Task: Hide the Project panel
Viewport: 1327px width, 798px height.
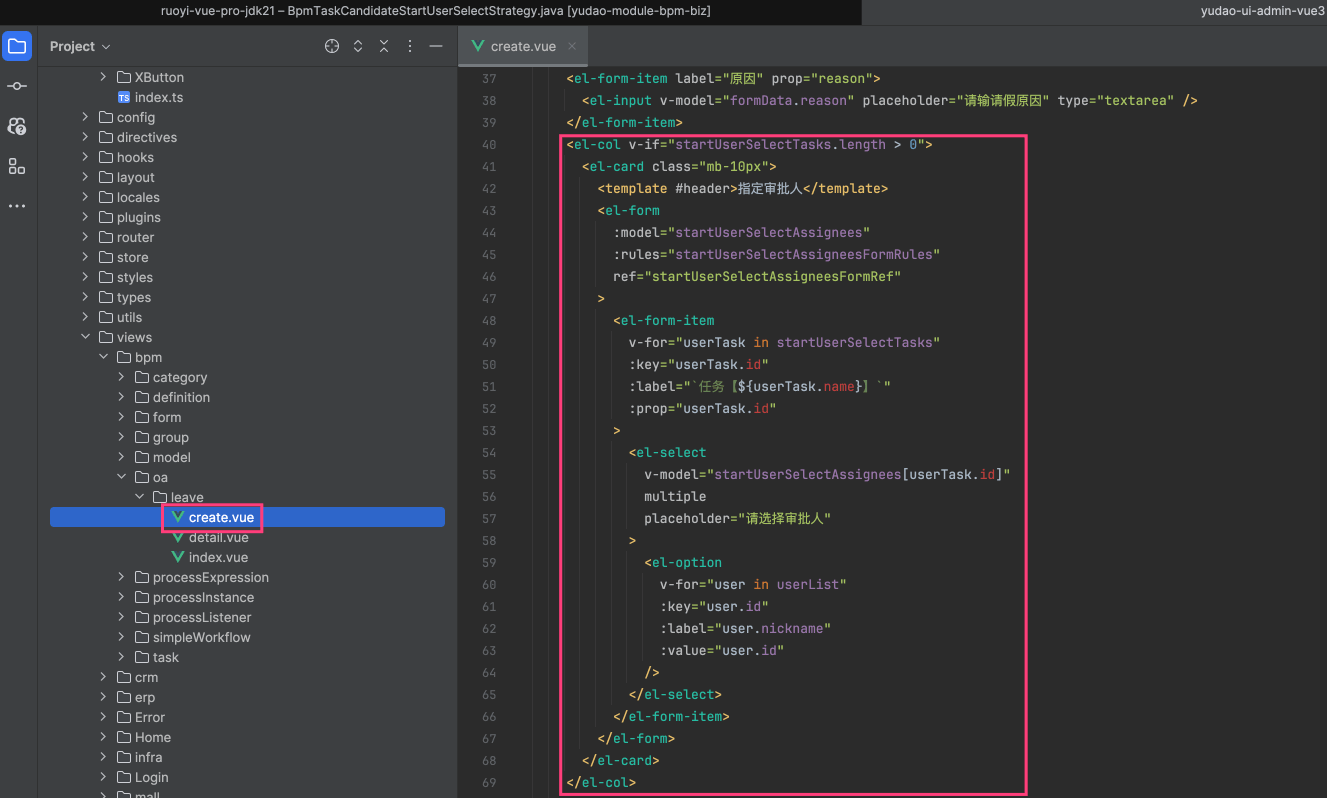Action: pos(436,47)
